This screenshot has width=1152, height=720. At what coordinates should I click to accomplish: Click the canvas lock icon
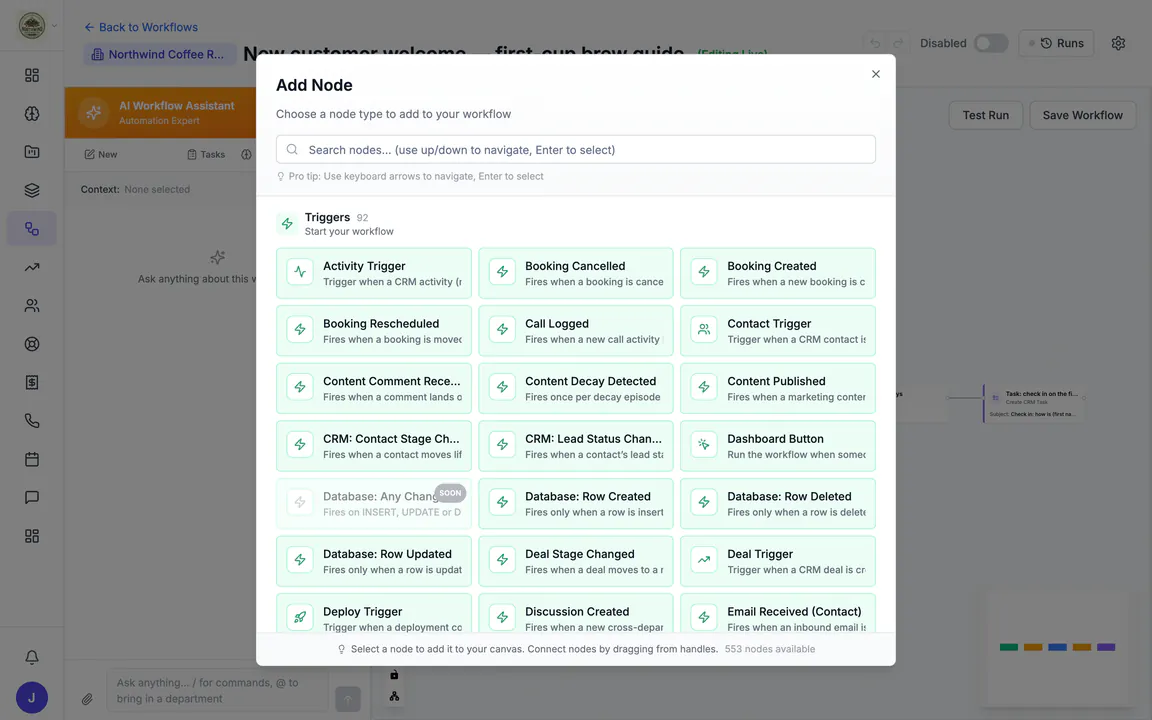coord(394,674)
